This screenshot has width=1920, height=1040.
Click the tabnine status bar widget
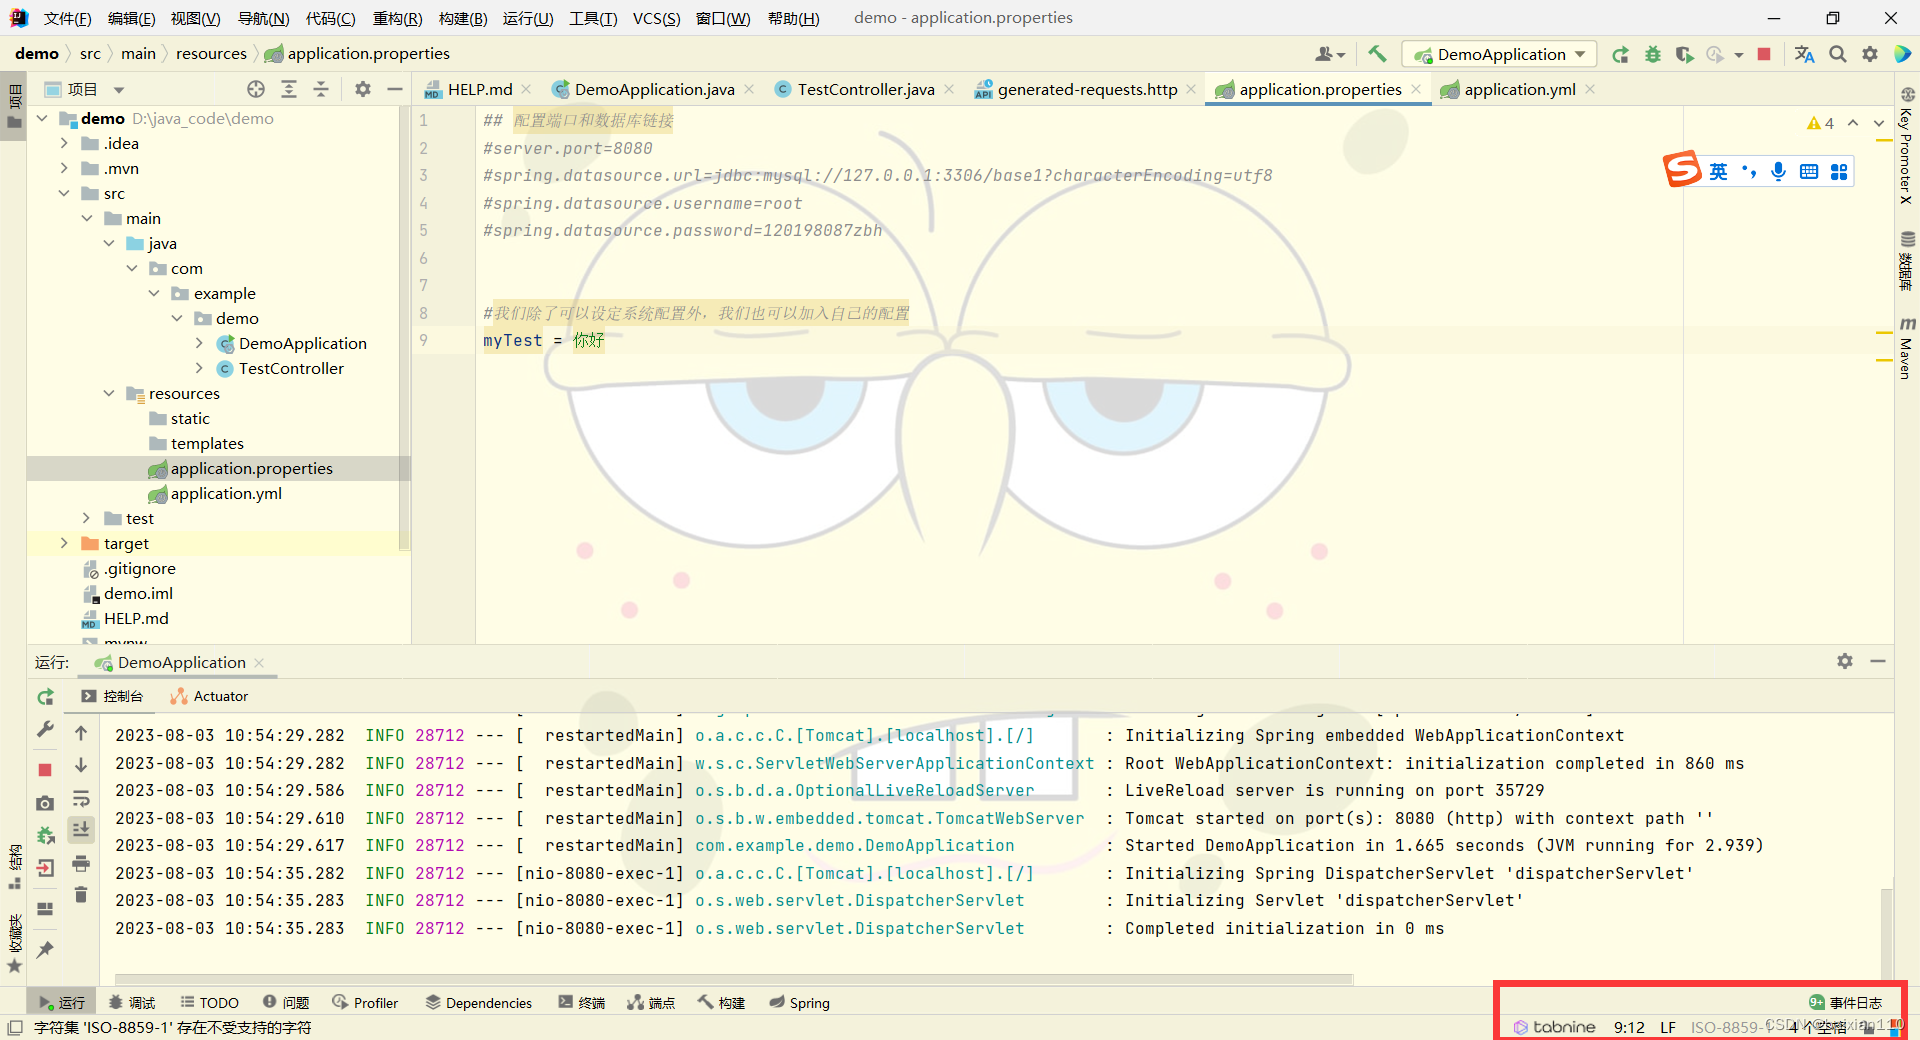click(x=1554, y=1027)
